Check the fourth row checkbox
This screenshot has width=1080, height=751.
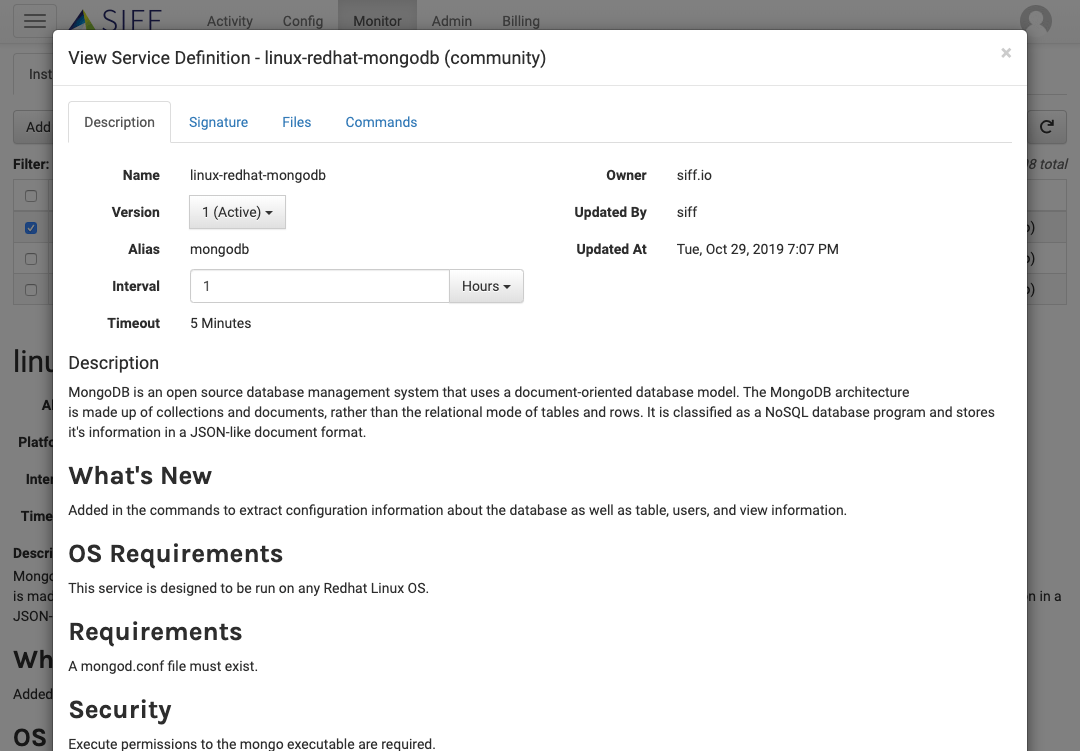click(x=31, y=289)
